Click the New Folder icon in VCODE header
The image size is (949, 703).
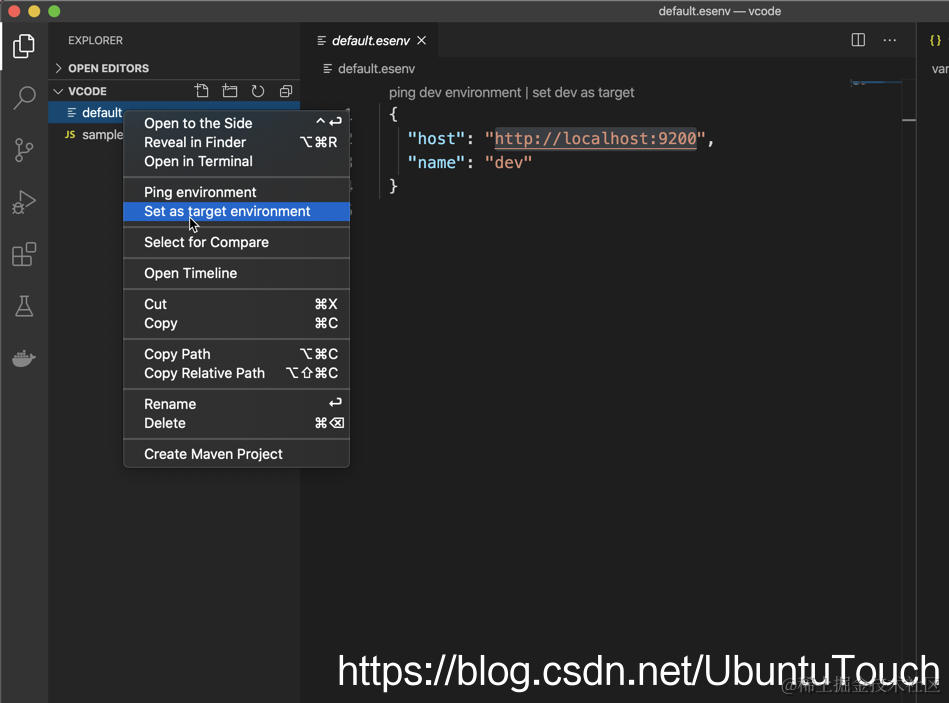pos(230,91)
